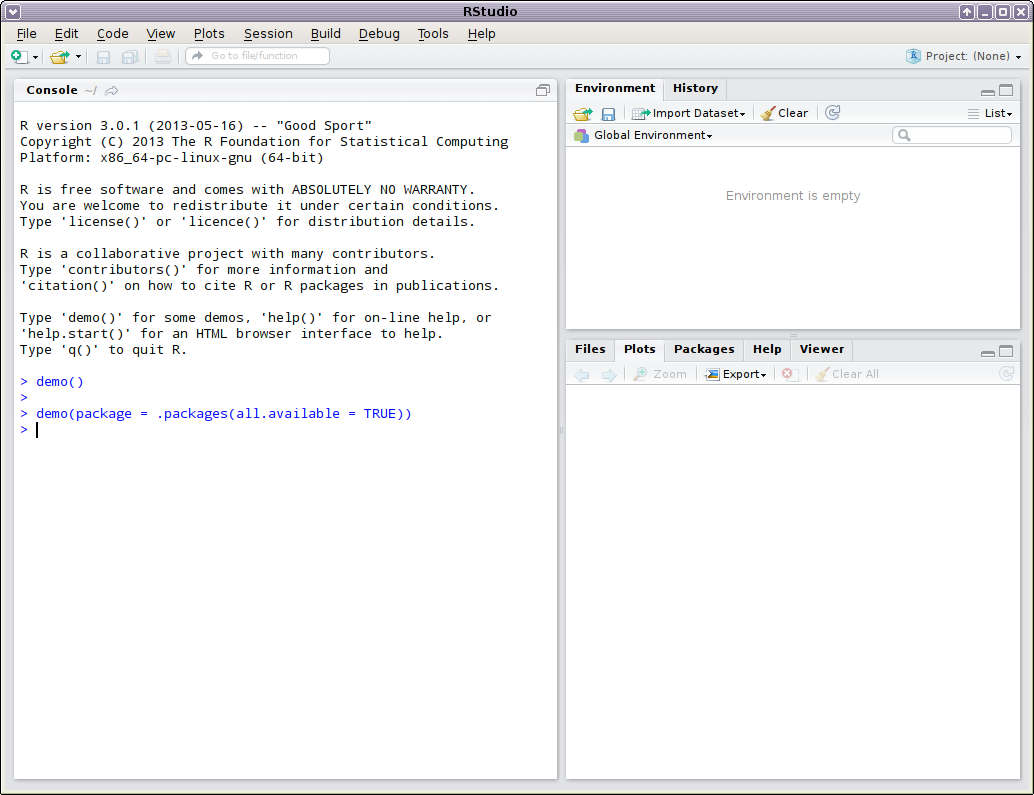1034x795 pixels.
Task: Open the Debug menu
Action: point(379,34)
